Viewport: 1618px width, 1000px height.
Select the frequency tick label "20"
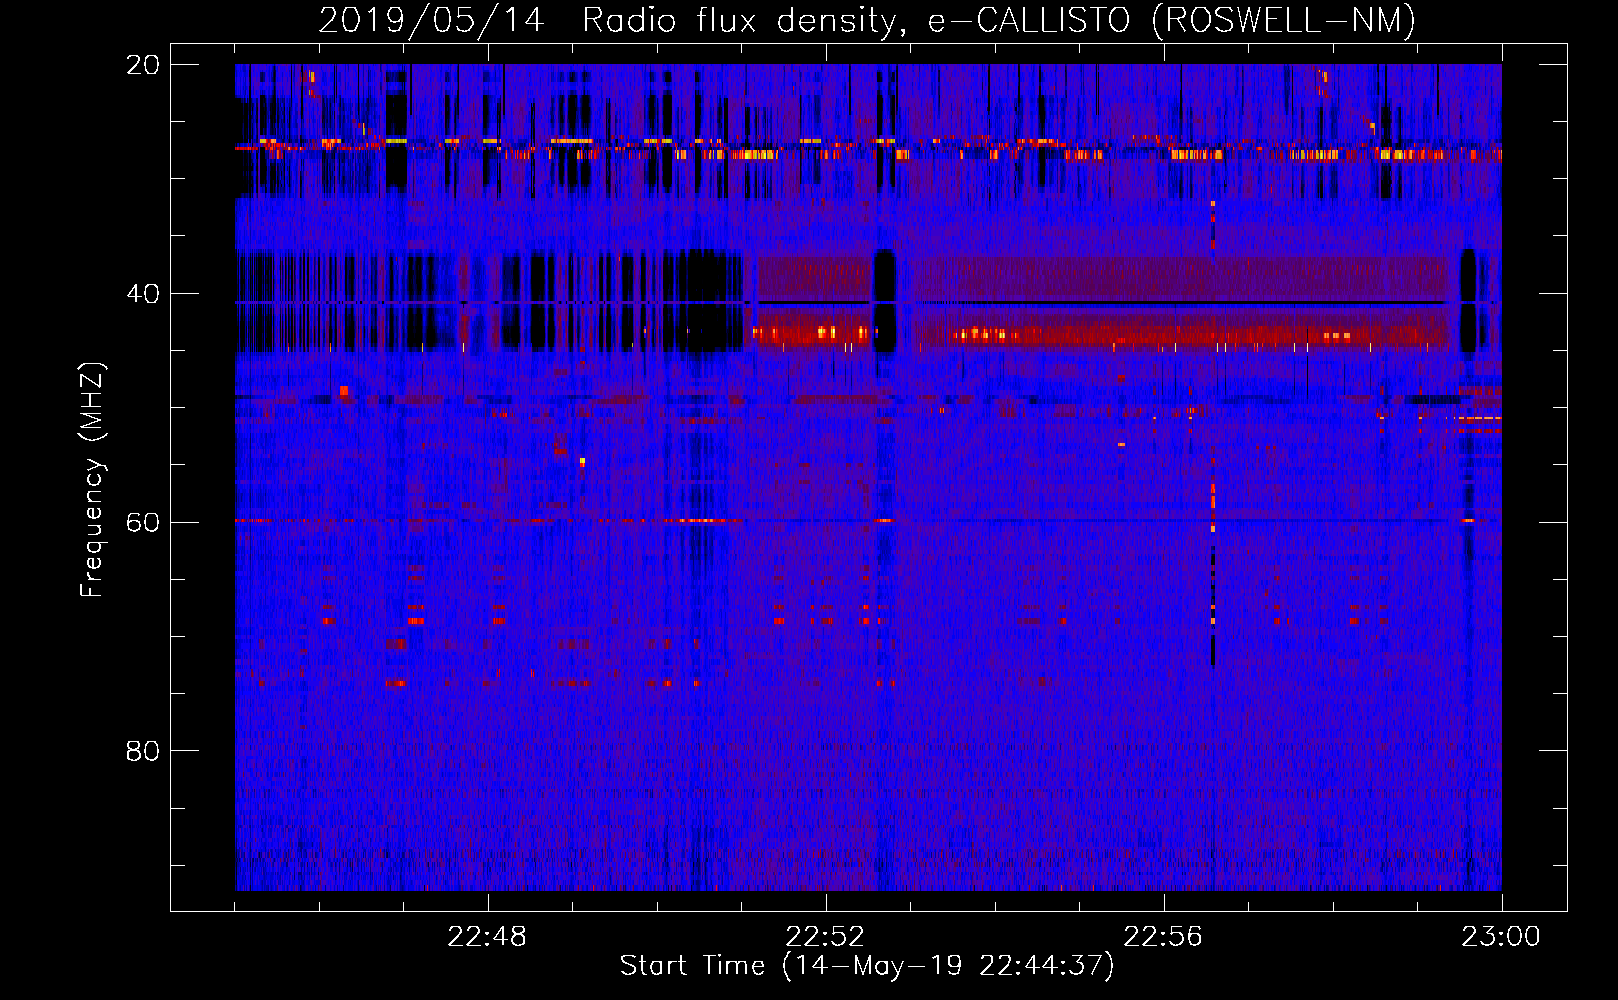pyautogui.click(x=143, y=64)
